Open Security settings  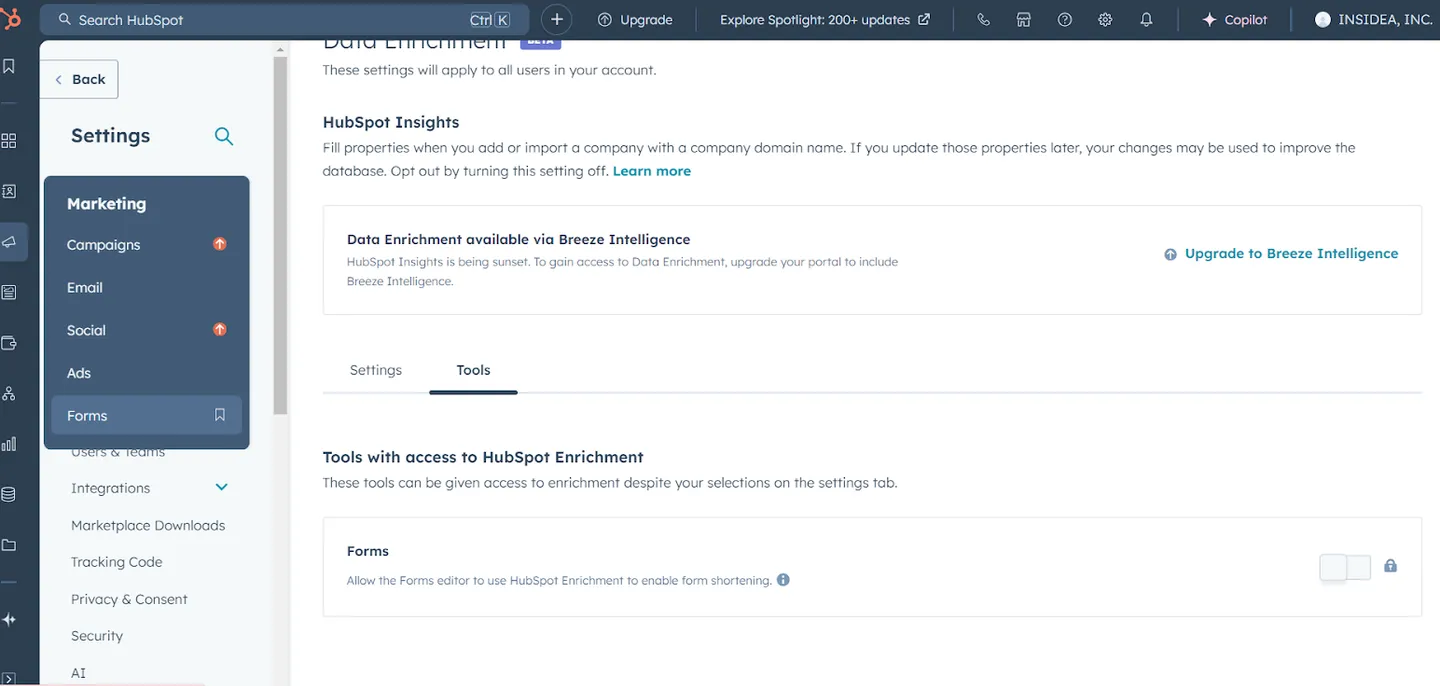click(97, 636)
